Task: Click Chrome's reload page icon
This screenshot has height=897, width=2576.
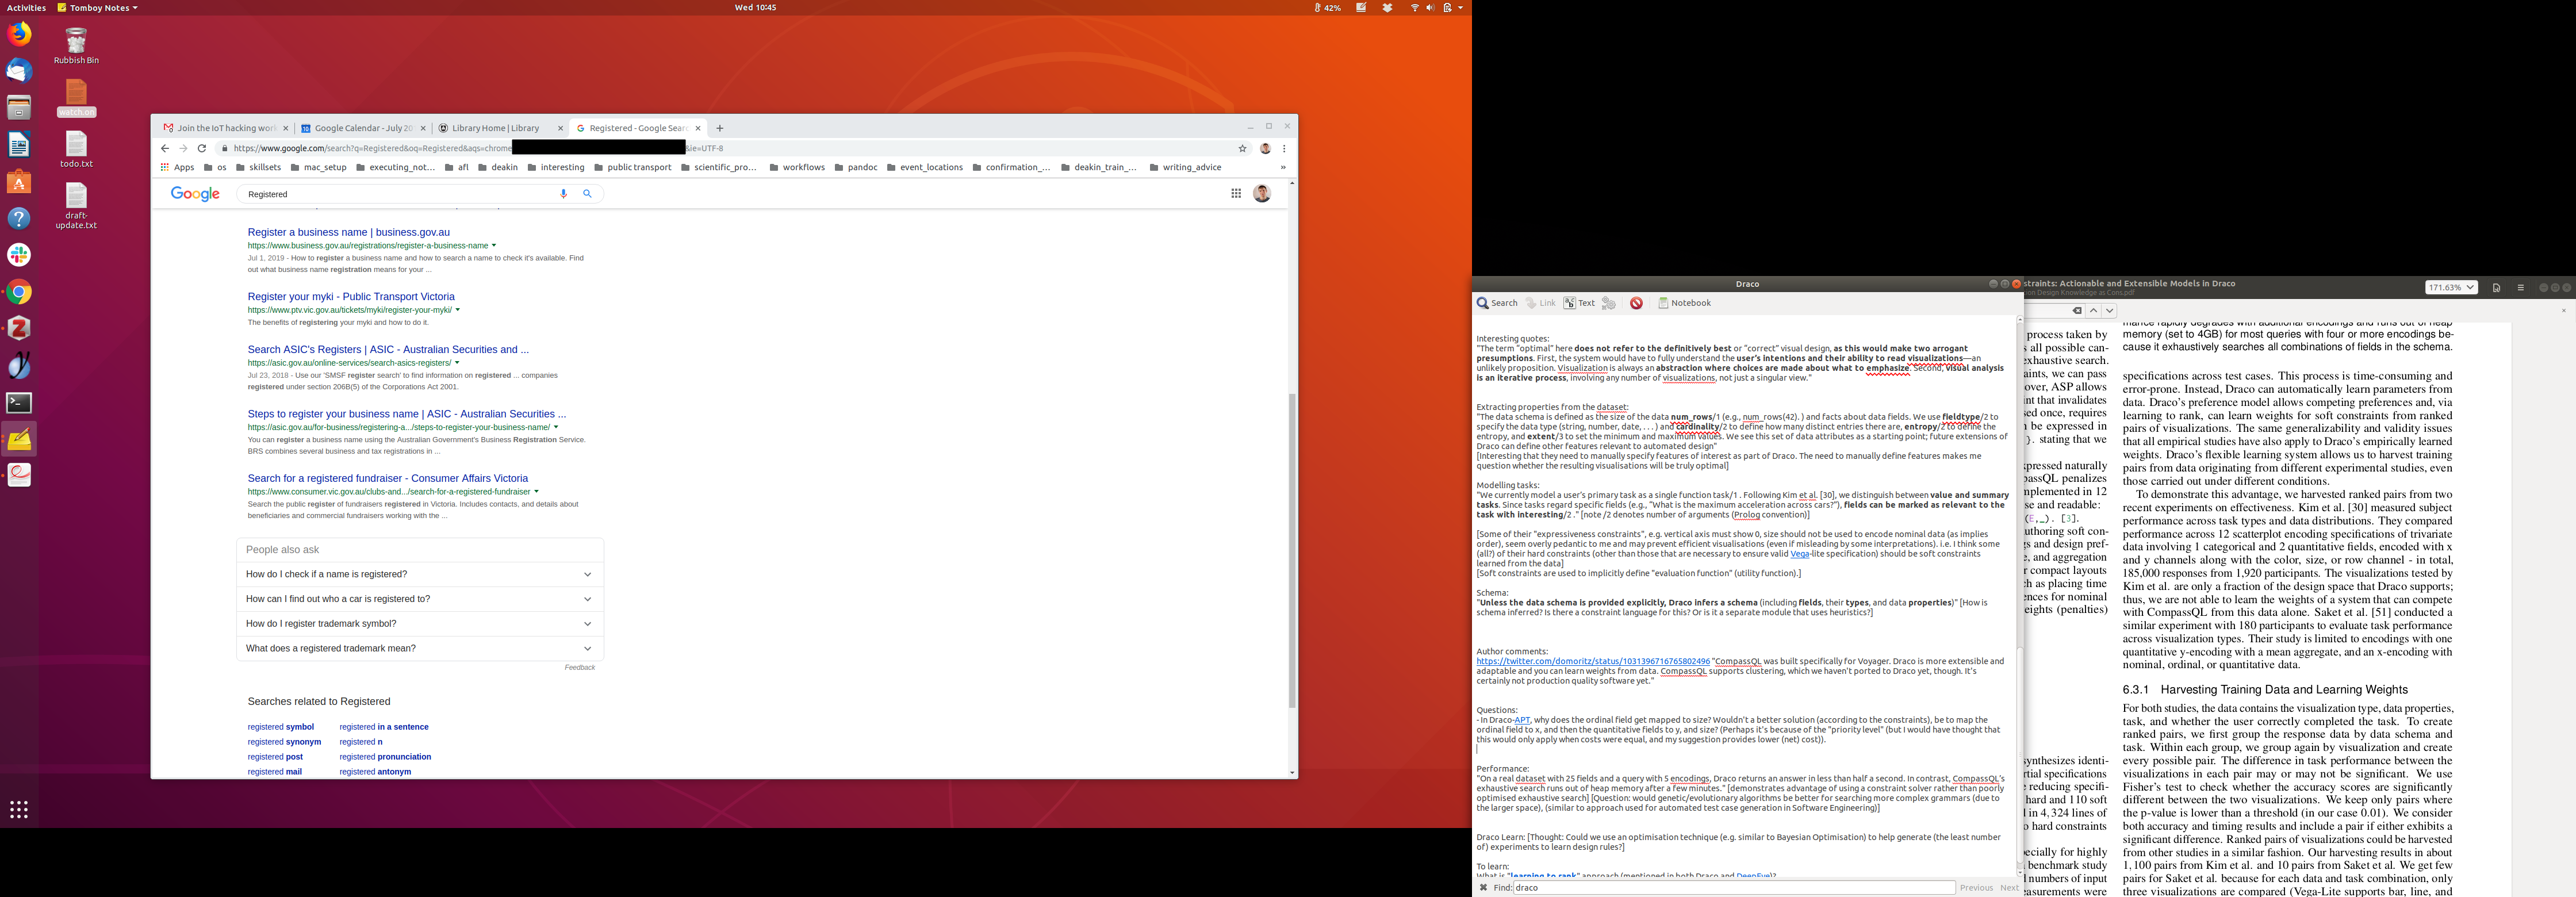Action: 202,148
